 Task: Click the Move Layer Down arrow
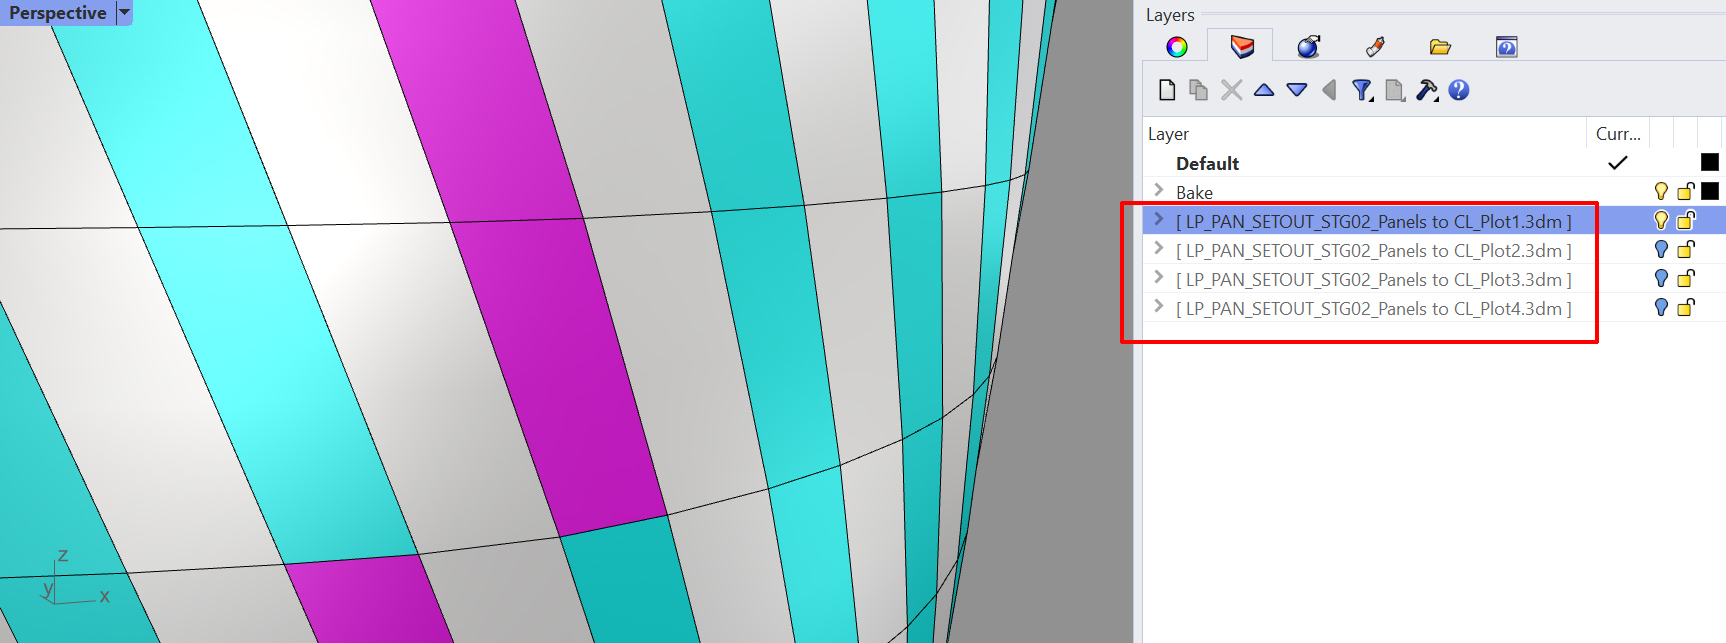pyautogui.click(x=1297, y=90)
